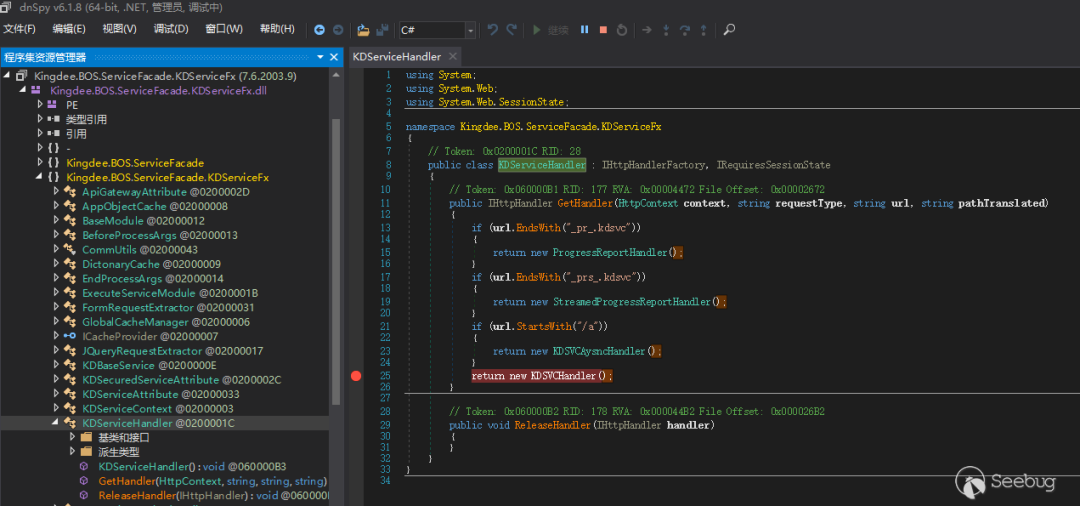Screen dimensions: 1080x506
Task: Click the restart debugging icon
Action: (x=622, y=30)
